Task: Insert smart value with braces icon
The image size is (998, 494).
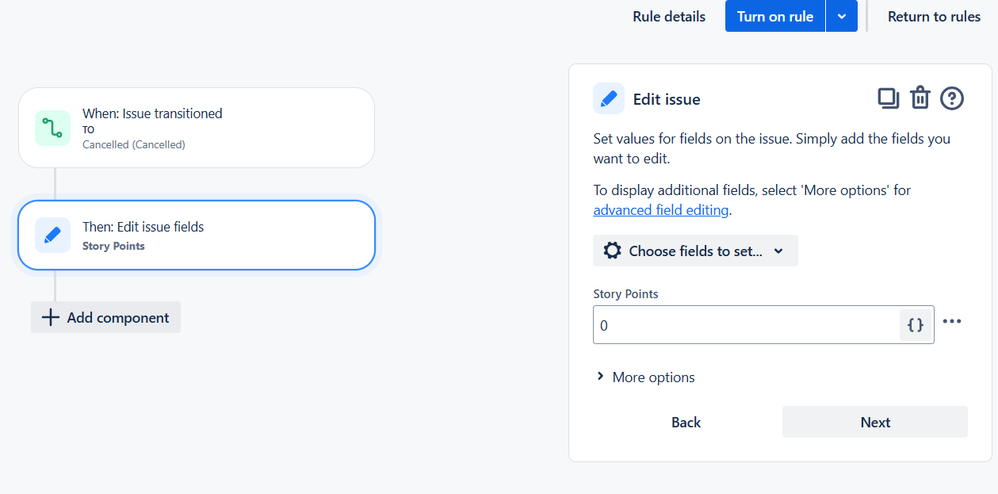Action: coord(915,325)
